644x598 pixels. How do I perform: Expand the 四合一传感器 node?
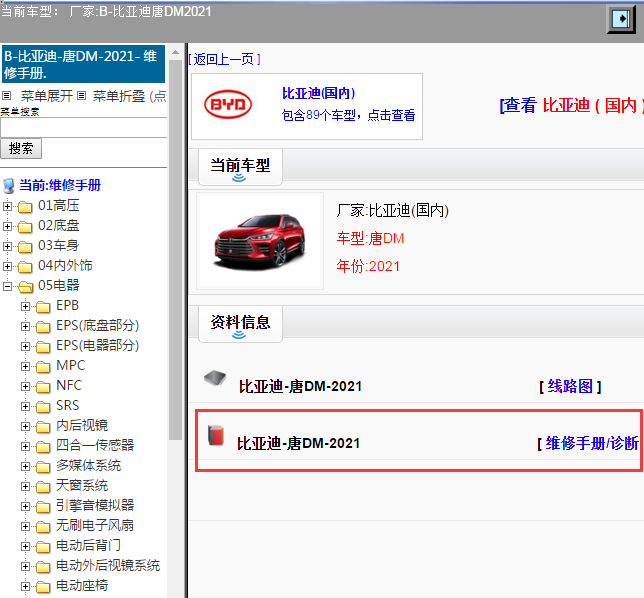tap(25, 446)
